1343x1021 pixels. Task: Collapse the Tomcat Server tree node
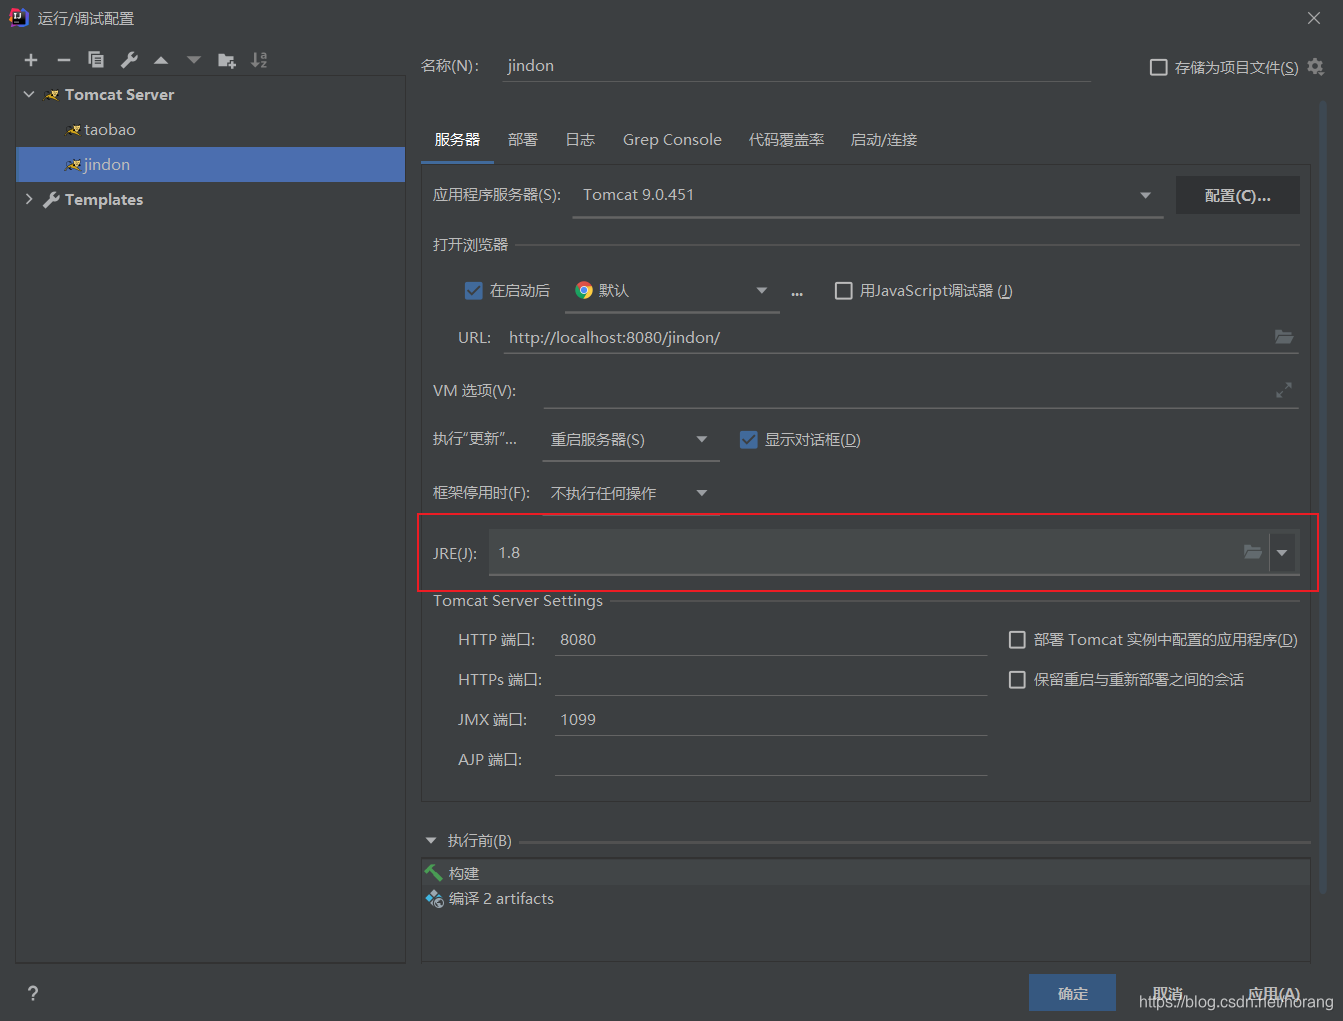click(29, 94)
